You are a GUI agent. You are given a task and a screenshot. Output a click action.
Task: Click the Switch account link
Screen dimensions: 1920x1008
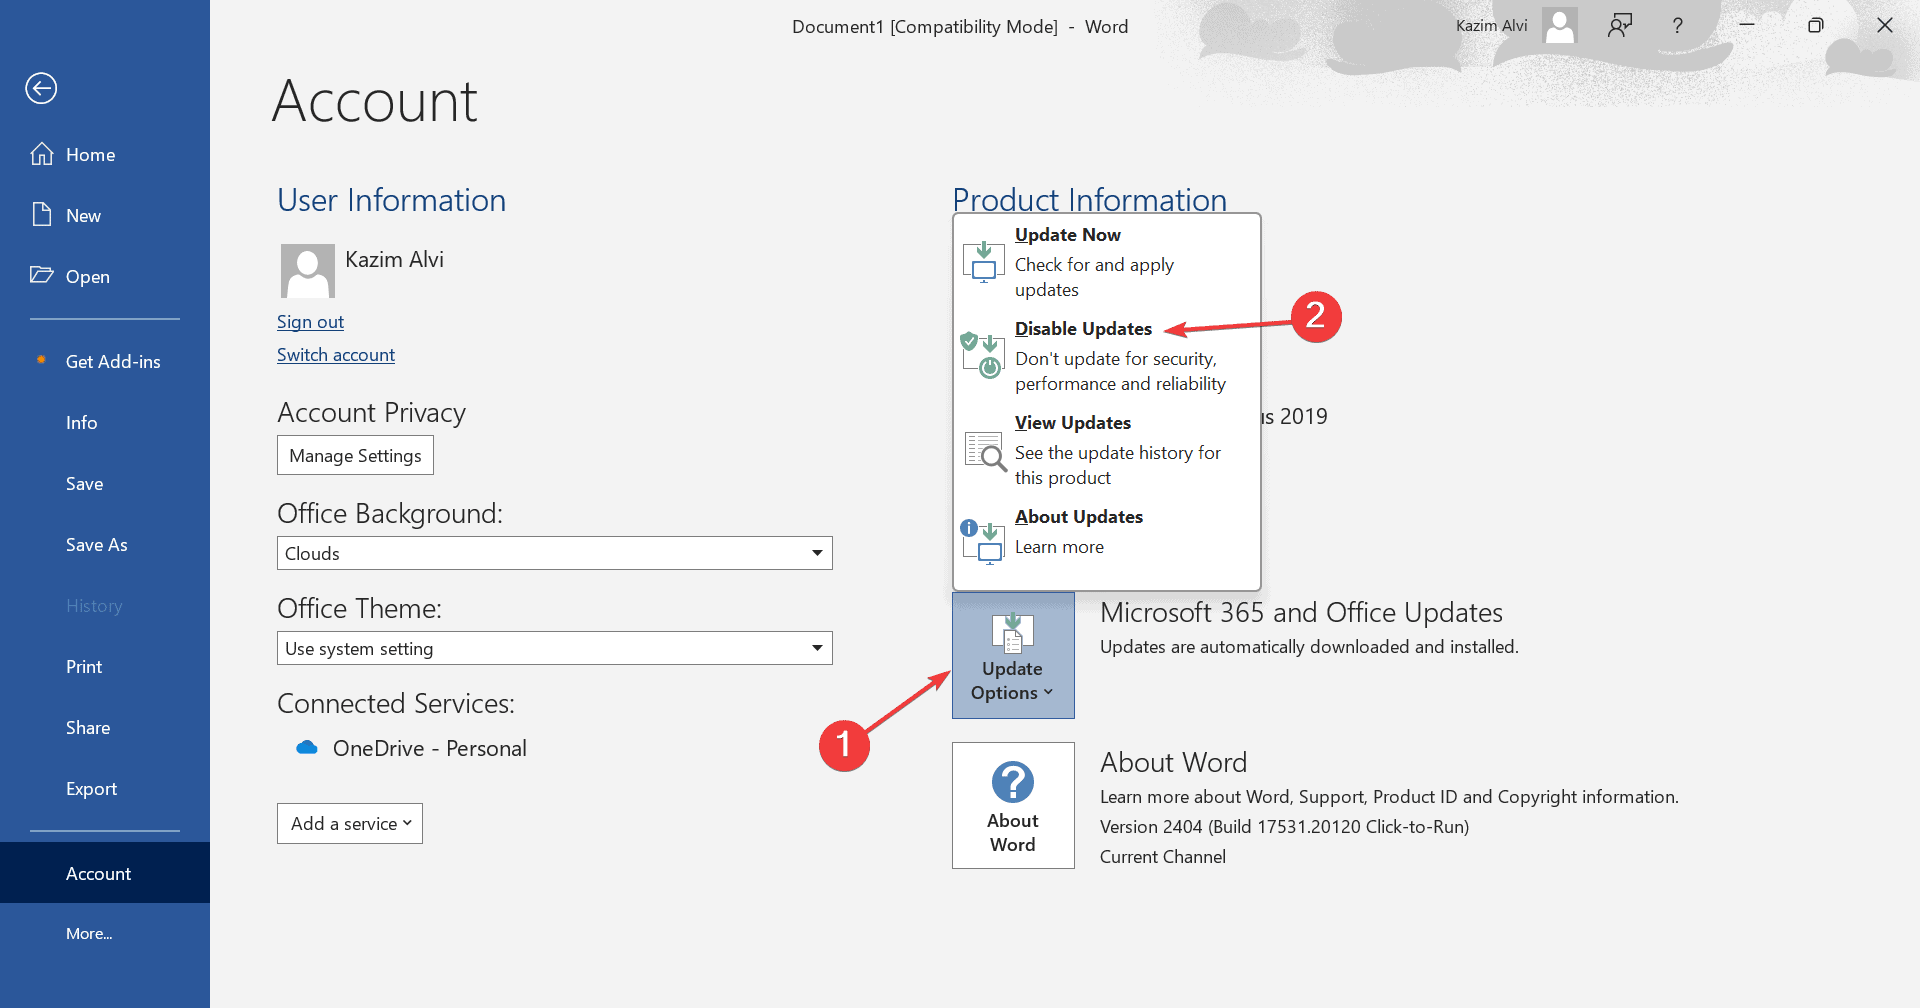[x=336, y=355]
